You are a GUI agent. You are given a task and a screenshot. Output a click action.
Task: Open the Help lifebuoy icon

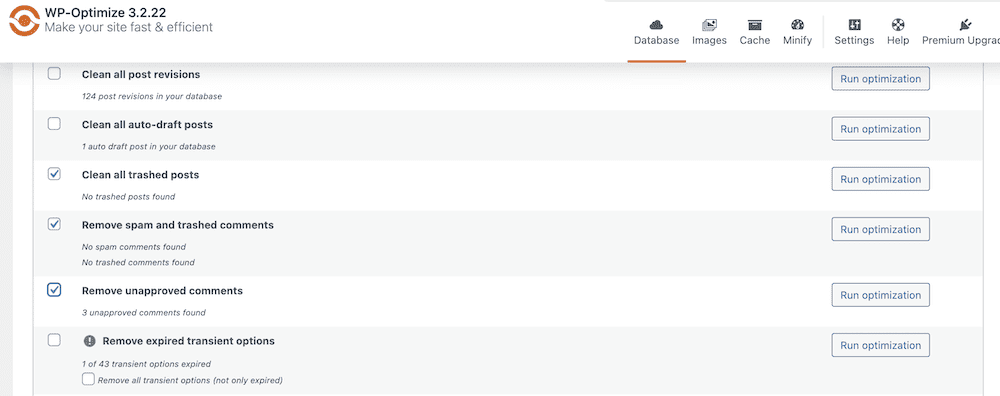(897, 25)
